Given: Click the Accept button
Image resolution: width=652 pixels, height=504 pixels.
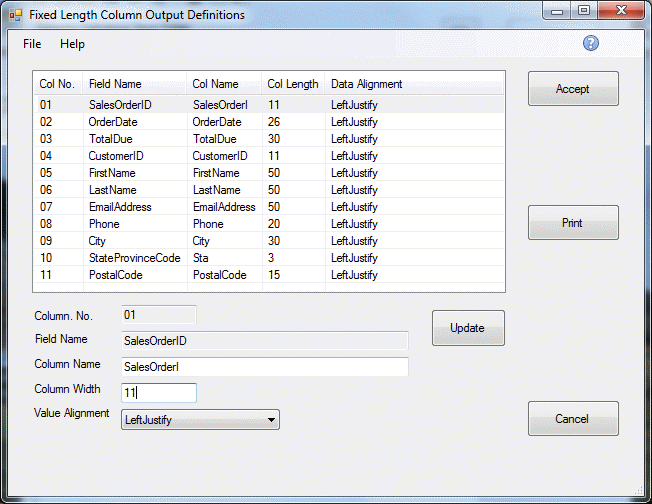Looking at the screenshot, I should (573, 89).
